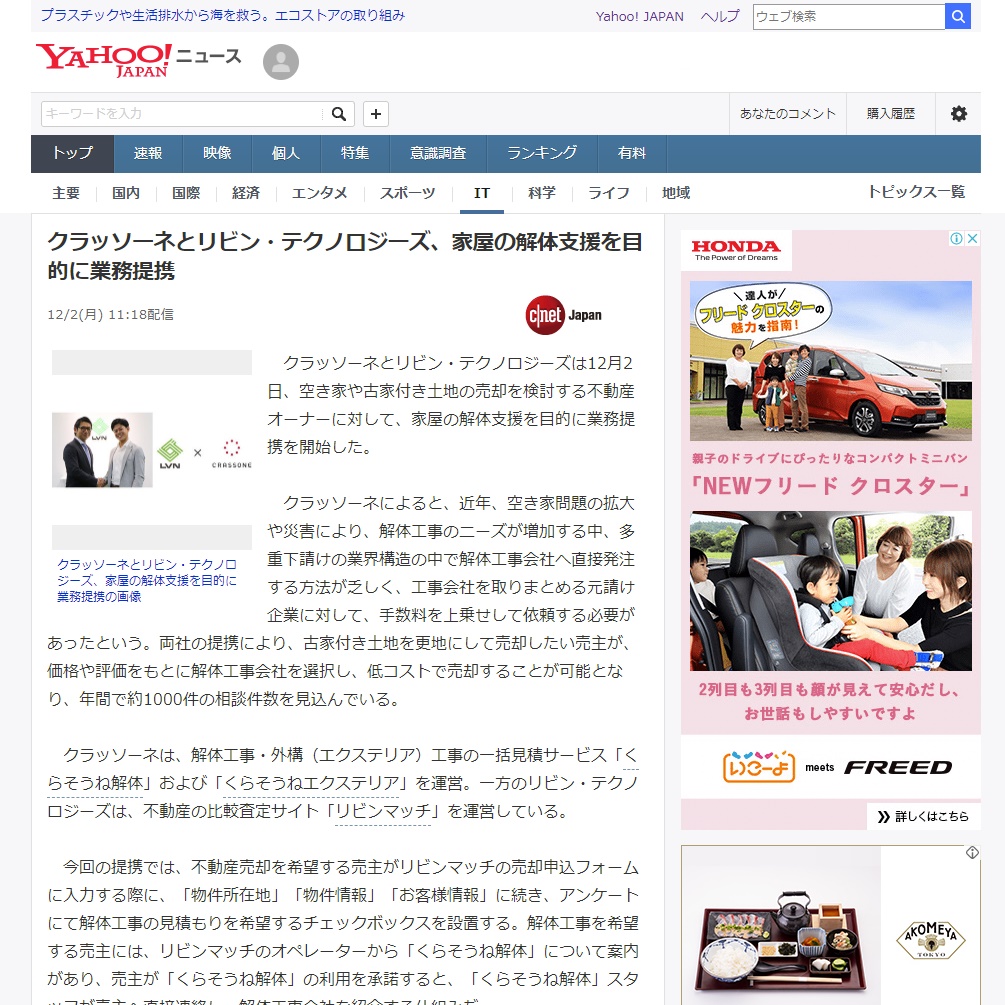Click the AKOMEYA Tokyo logo
The width and height of the screenshot is (1005, 1005).
pyautogui.click(x=931, y=940)
